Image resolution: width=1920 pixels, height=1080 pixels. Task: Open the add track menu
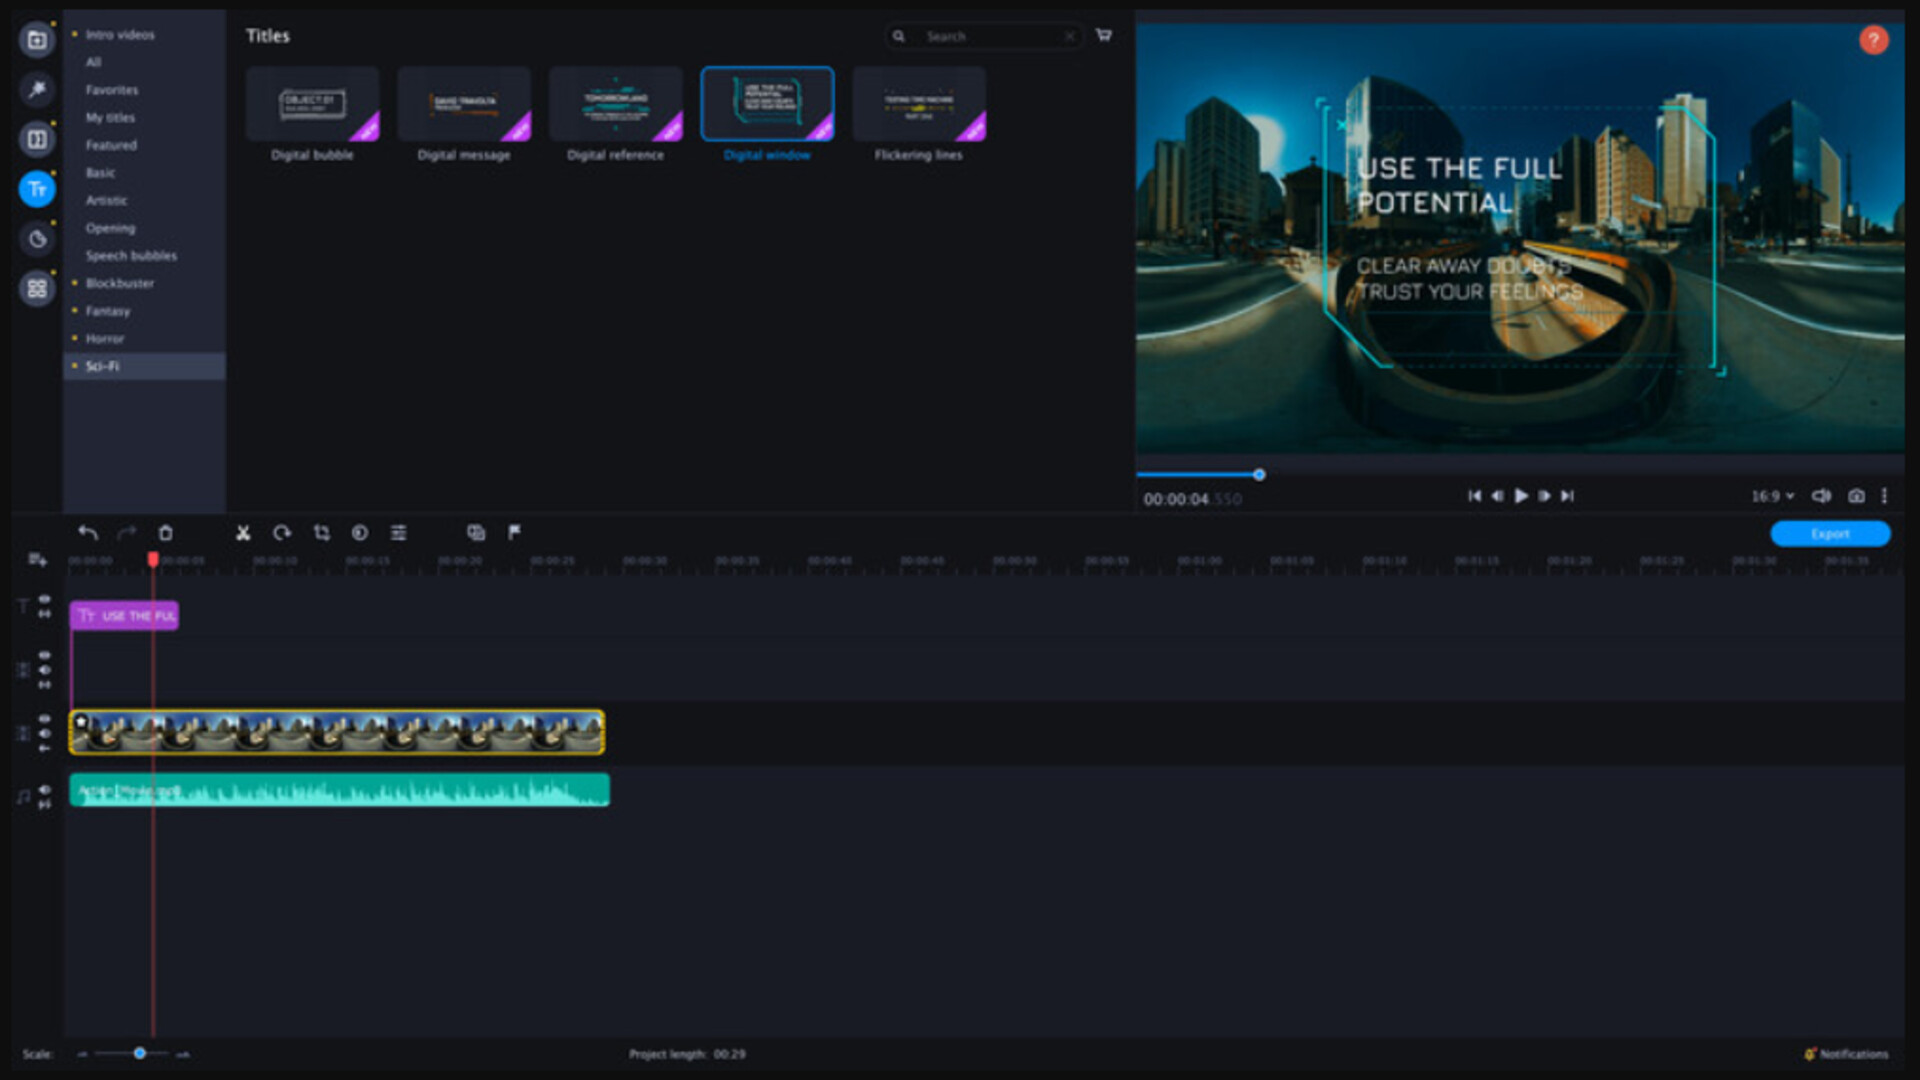(x=37, y=560)
